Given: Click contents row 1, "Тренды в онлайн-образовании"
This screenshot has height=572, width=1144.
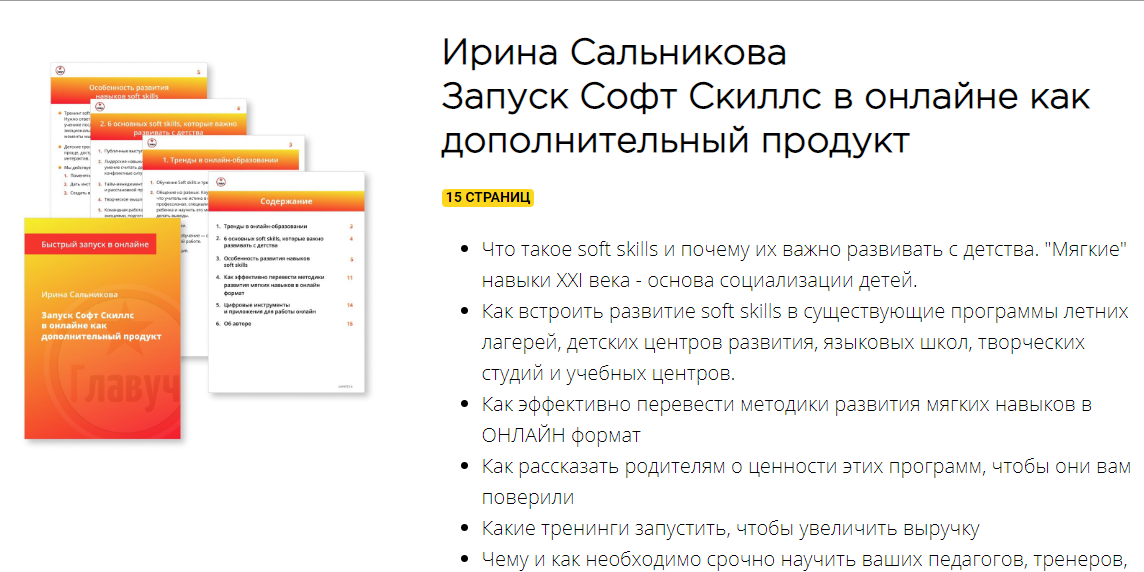Looking at the screenshot, I should pyautogui.click(x=285, y=227).
